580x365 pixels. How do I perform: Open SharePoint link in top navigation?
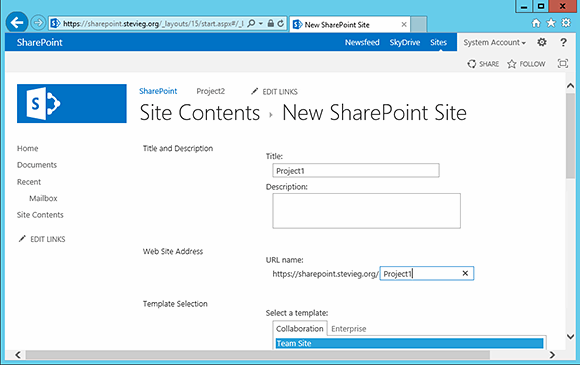point(158,91)
